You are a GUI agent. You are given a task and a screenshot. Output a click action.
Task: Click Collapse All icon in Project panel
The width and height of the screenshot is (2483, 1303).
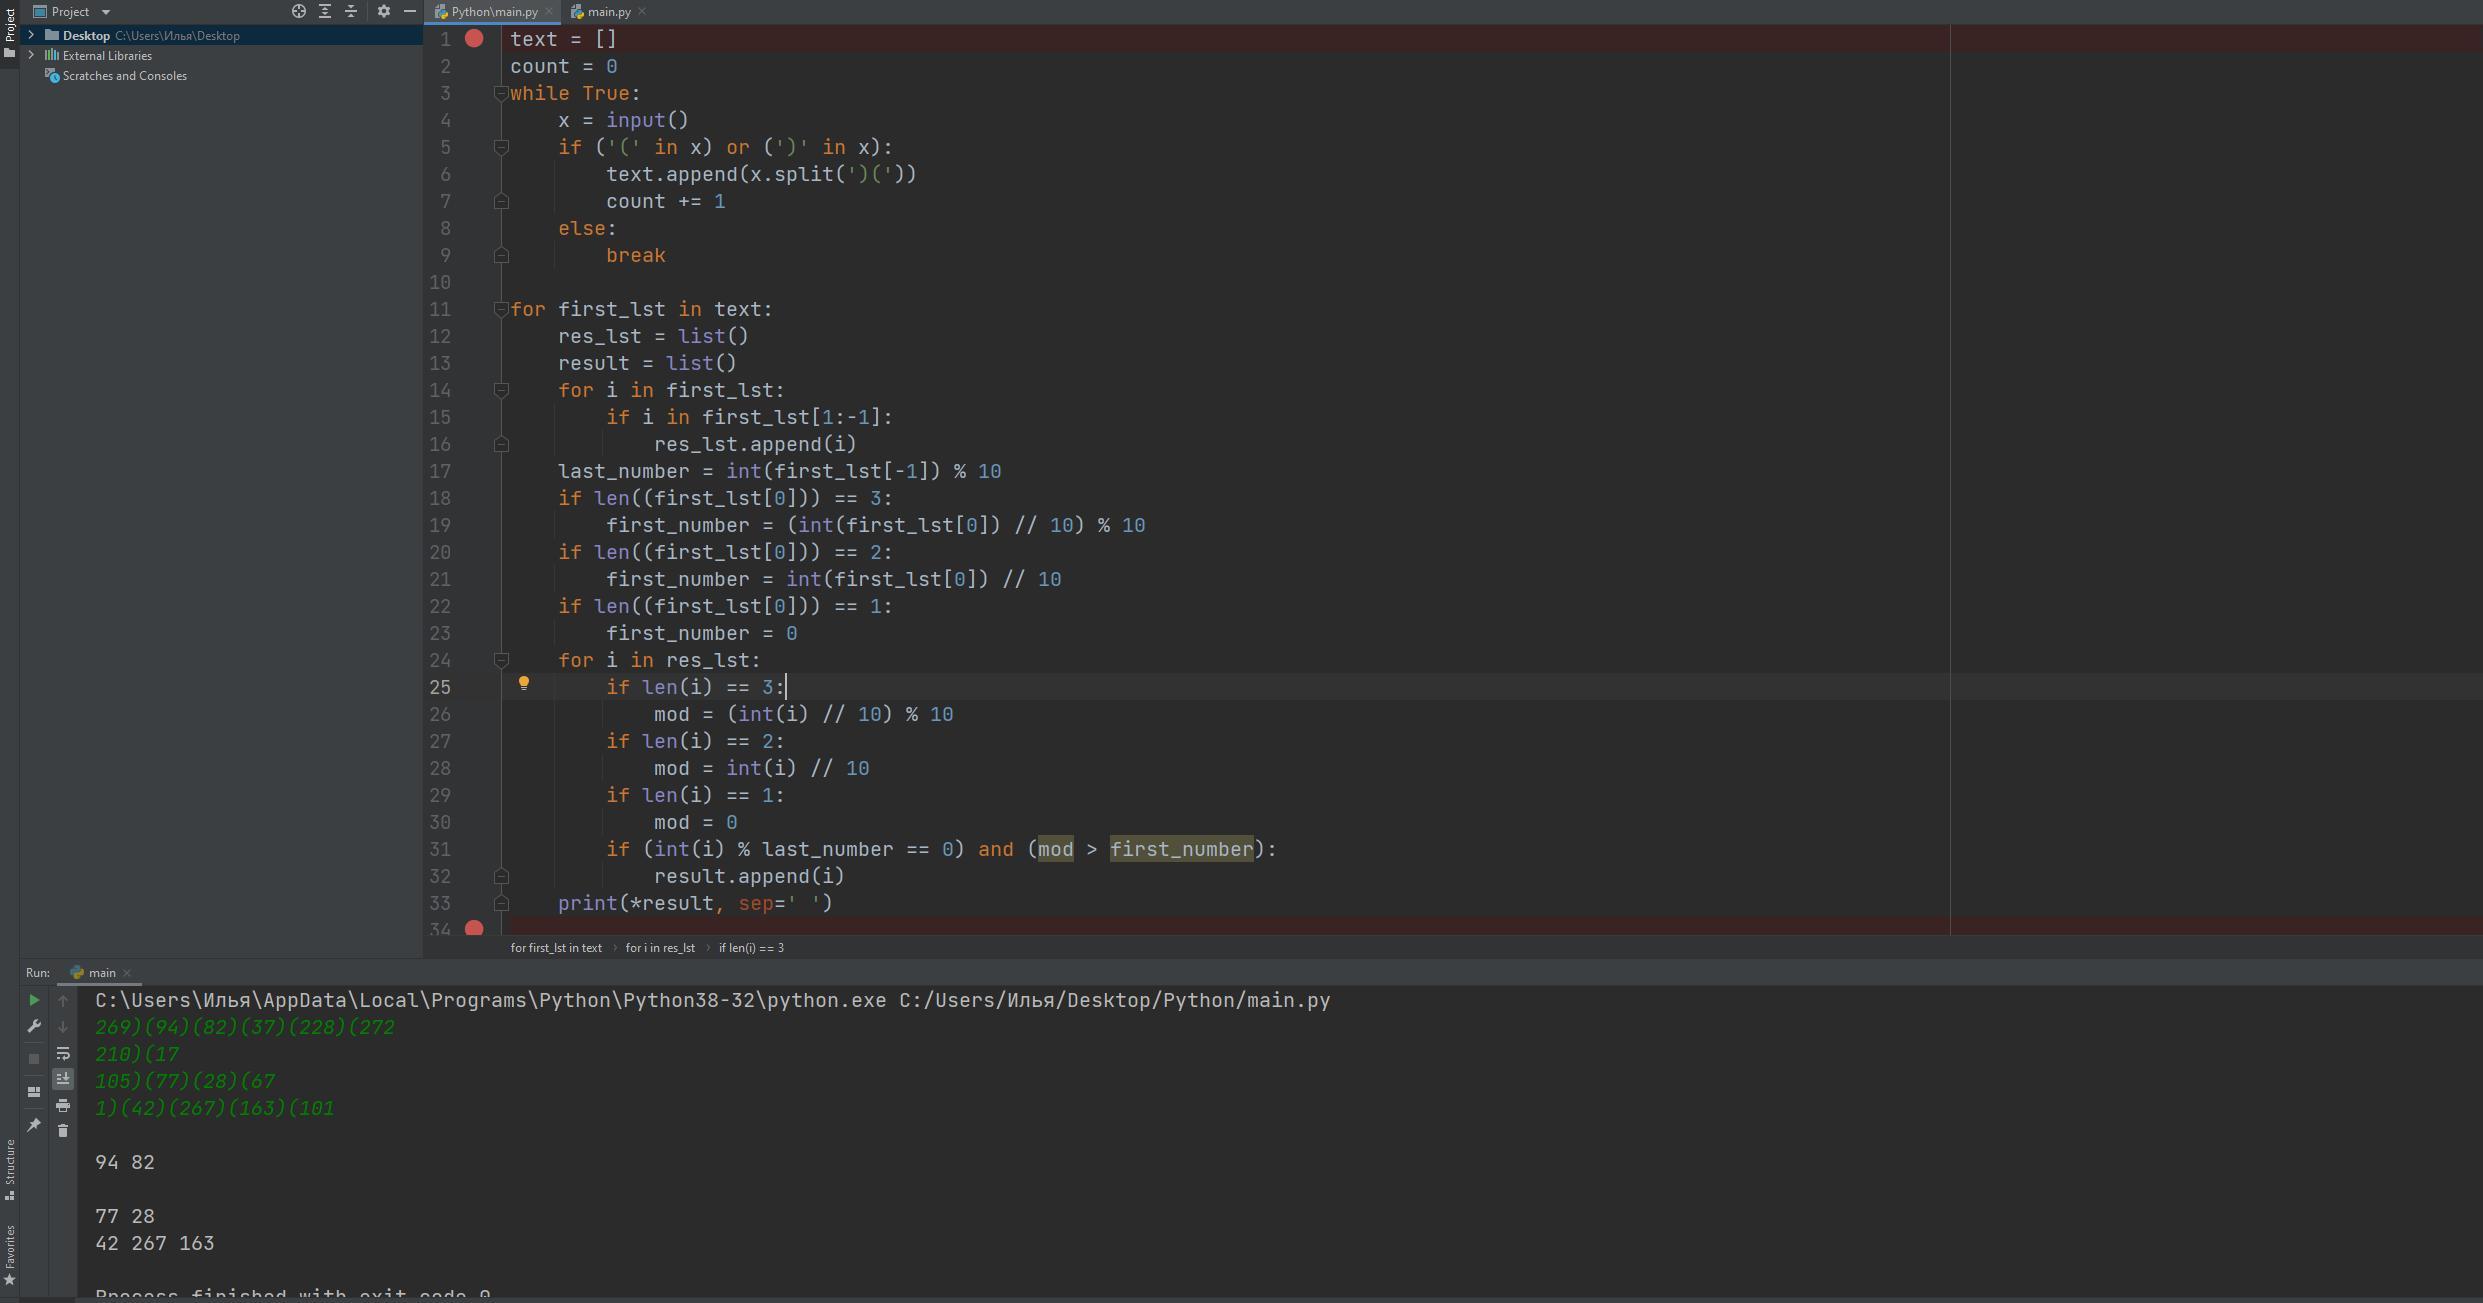[351, 11]
